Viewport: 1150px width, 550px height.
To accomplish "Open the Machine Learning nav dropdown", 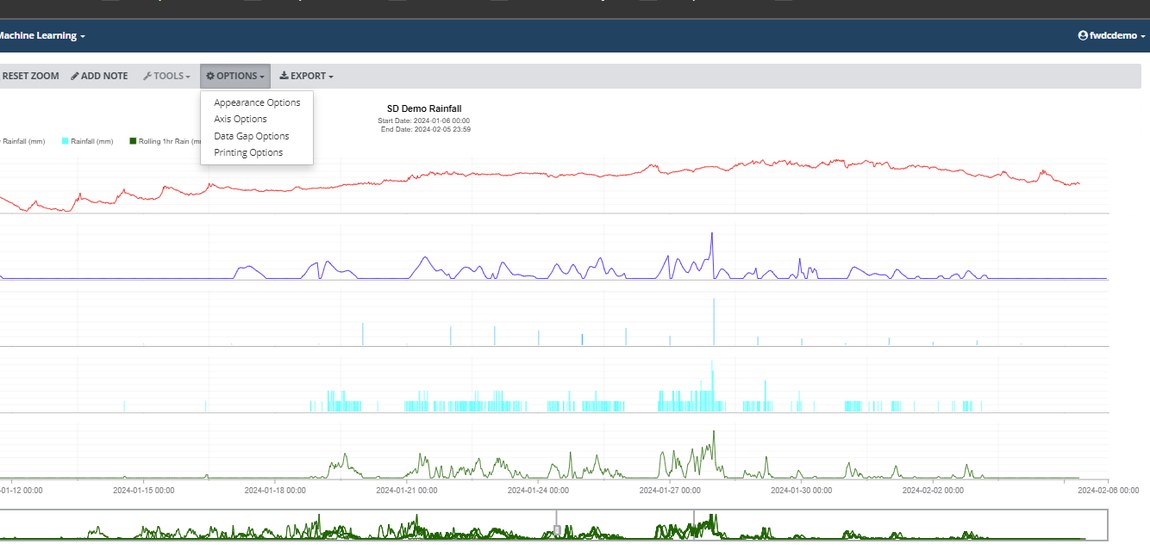I will 43,35.
